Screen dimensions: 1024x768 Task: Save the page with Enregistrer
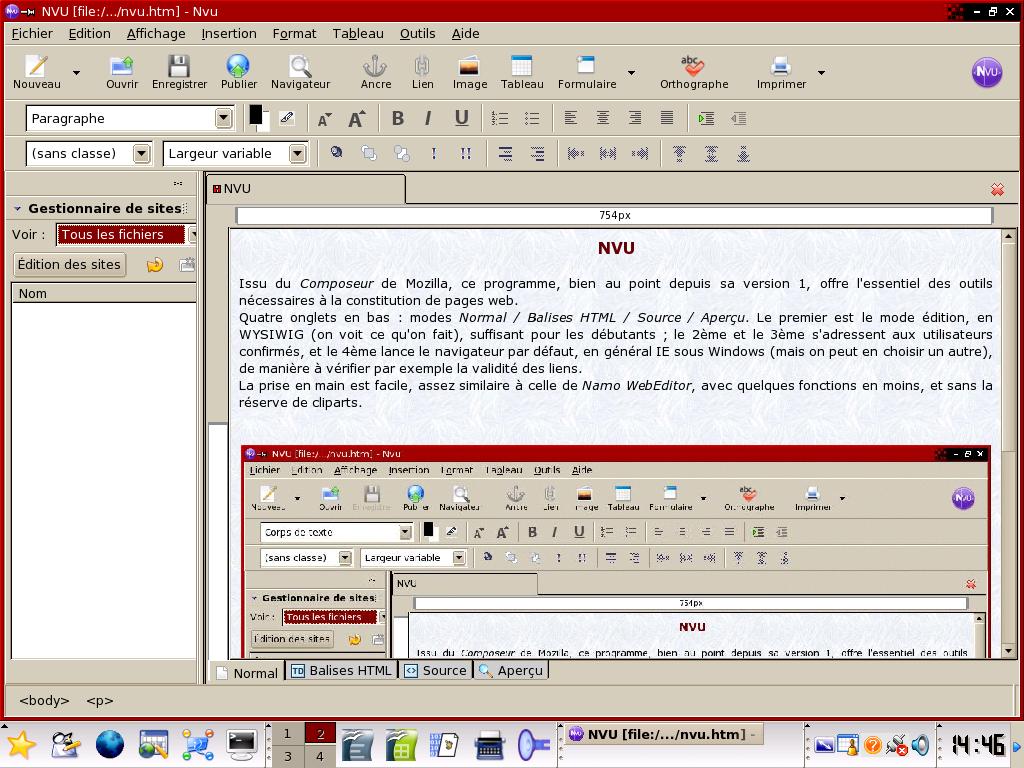(179, 72)
